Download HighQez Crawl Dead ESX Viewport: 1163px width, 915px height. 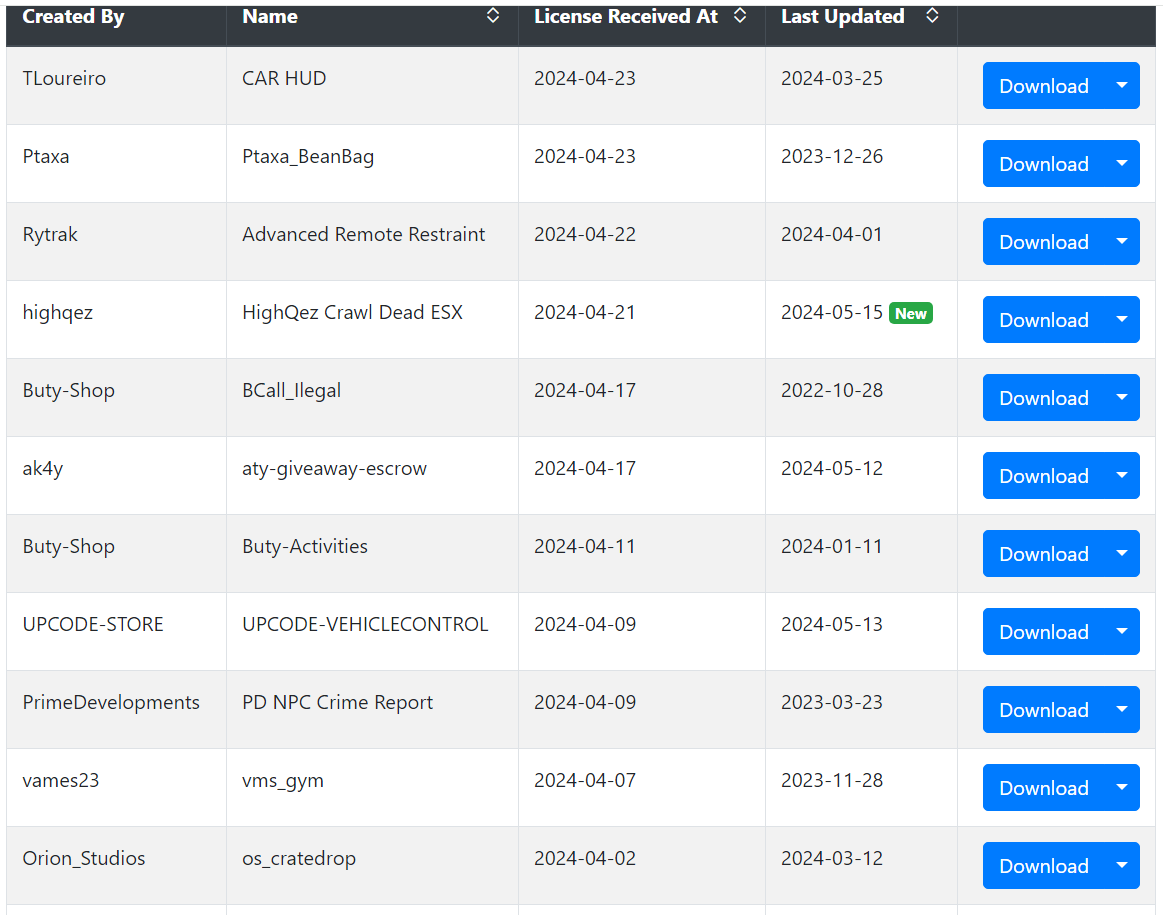(x=1044, y=320)
